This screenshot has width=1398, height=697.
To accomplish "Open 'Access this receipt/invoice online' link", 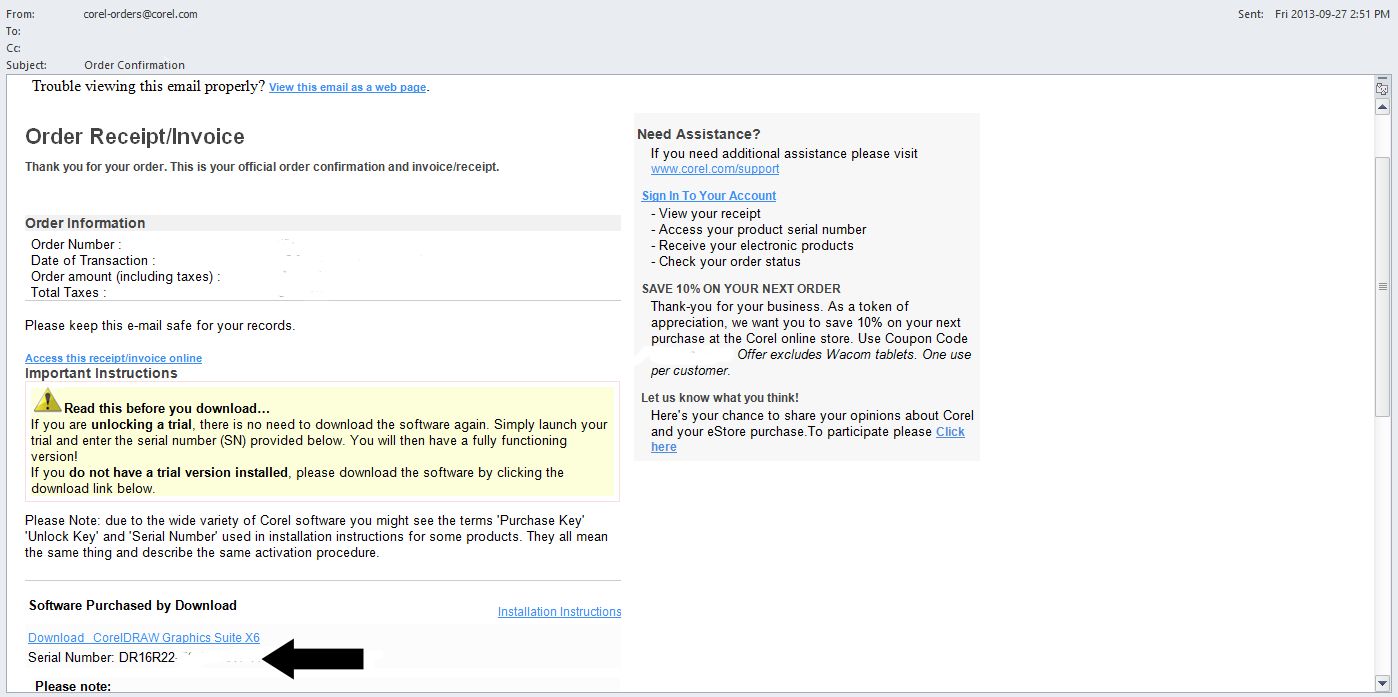I will point(113,358).
